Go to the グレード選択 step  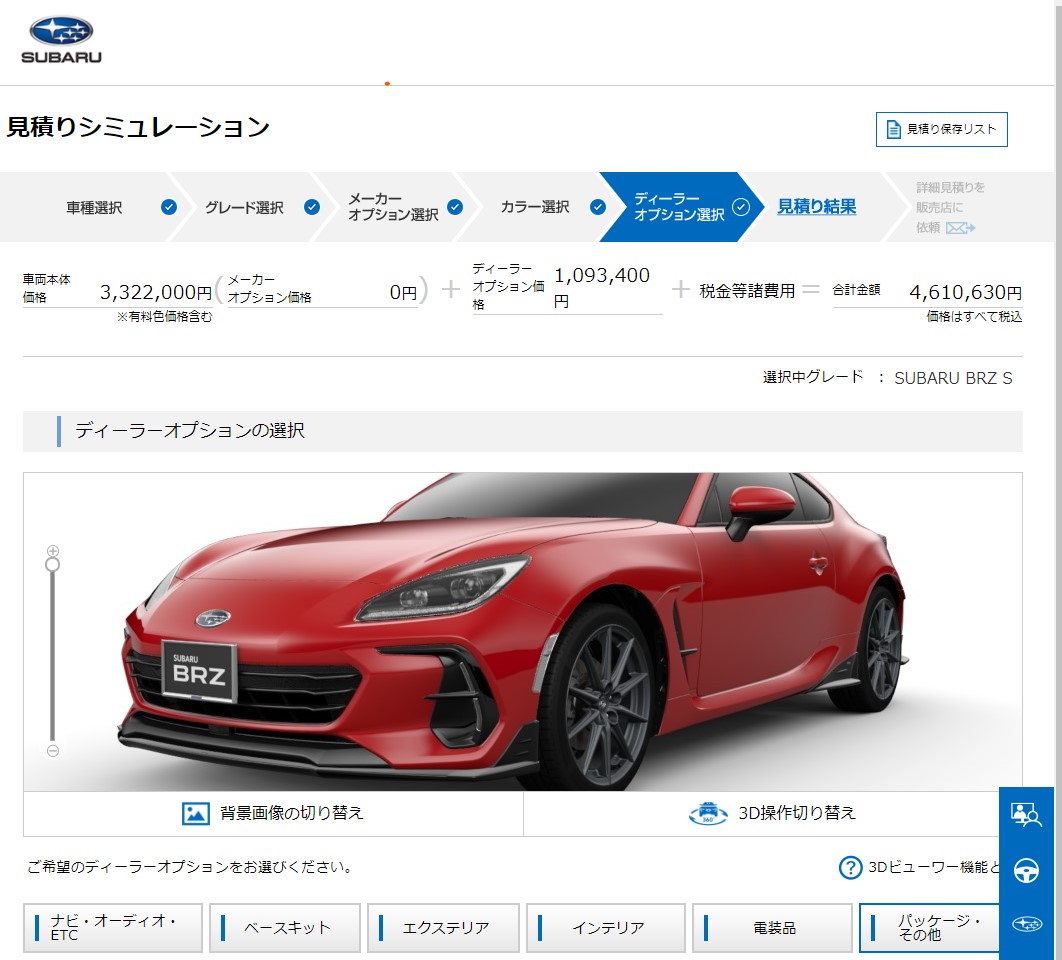pyautogui.click(x=244, y=207)
